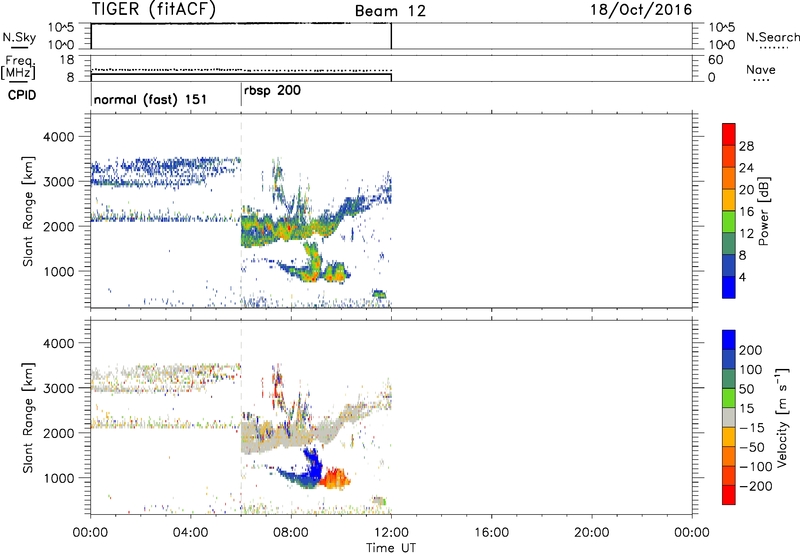Click the red-orange negative-velocity patch near 1000 km
Viewport: 800px width, 554px height.
pyautogui.click(x=335, y=478)
